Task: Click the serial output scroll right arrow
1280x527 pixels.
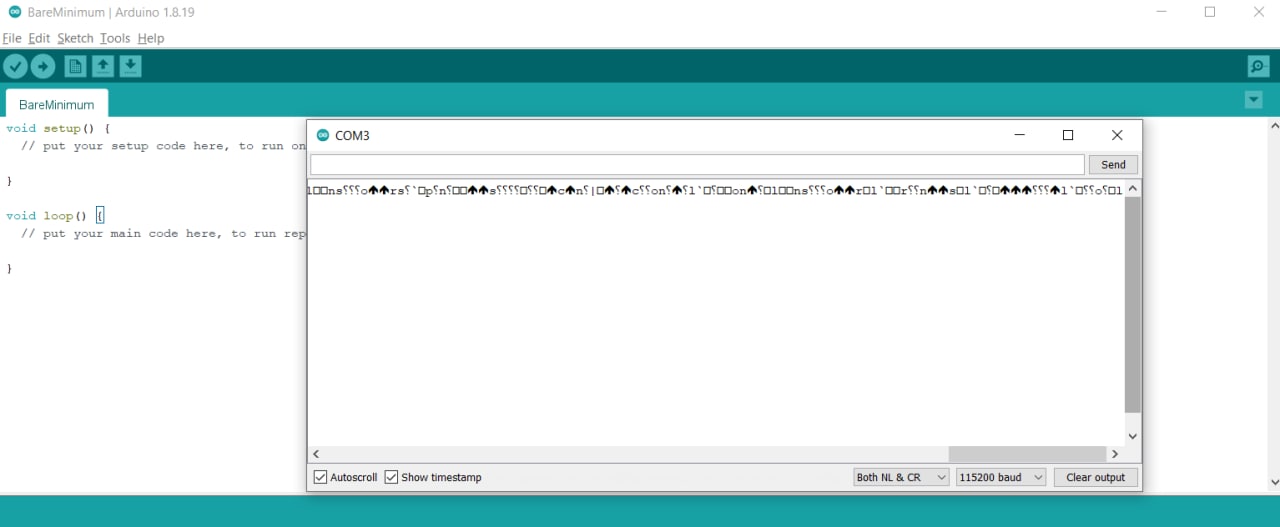Action: tap(1115, 454)
